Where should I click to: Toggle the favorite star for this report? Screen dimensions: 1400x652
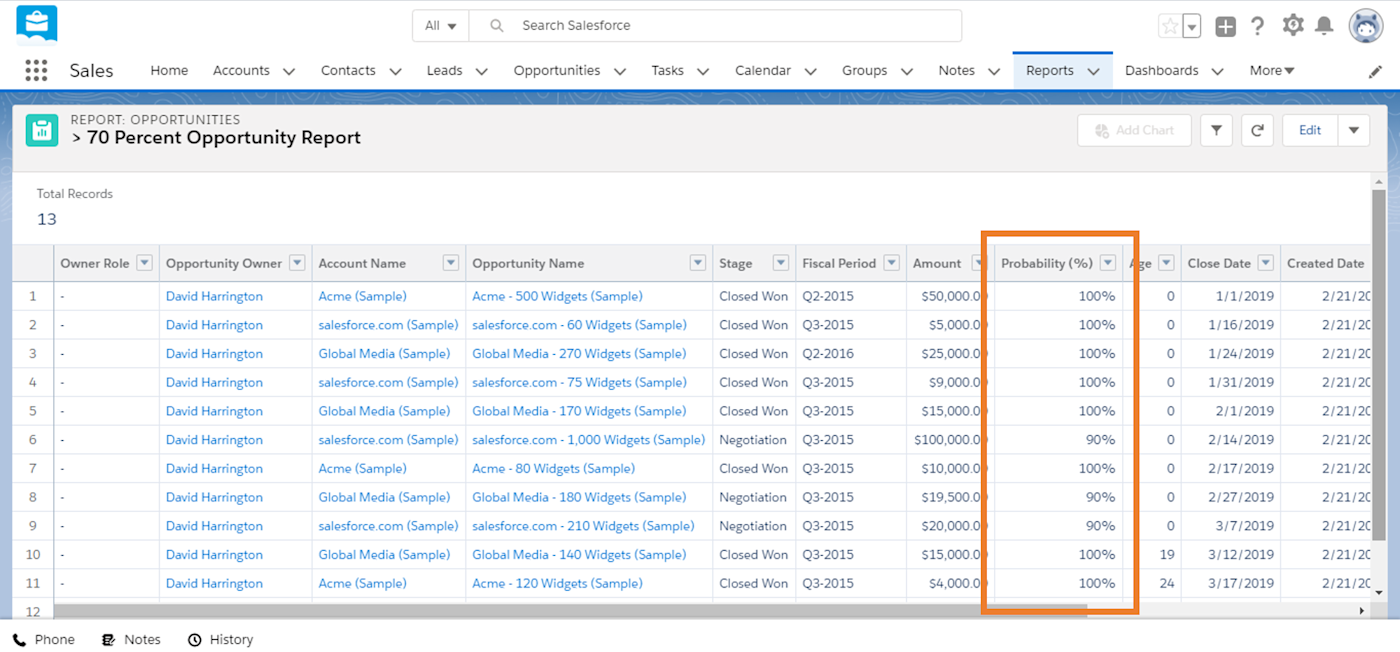1169,26
